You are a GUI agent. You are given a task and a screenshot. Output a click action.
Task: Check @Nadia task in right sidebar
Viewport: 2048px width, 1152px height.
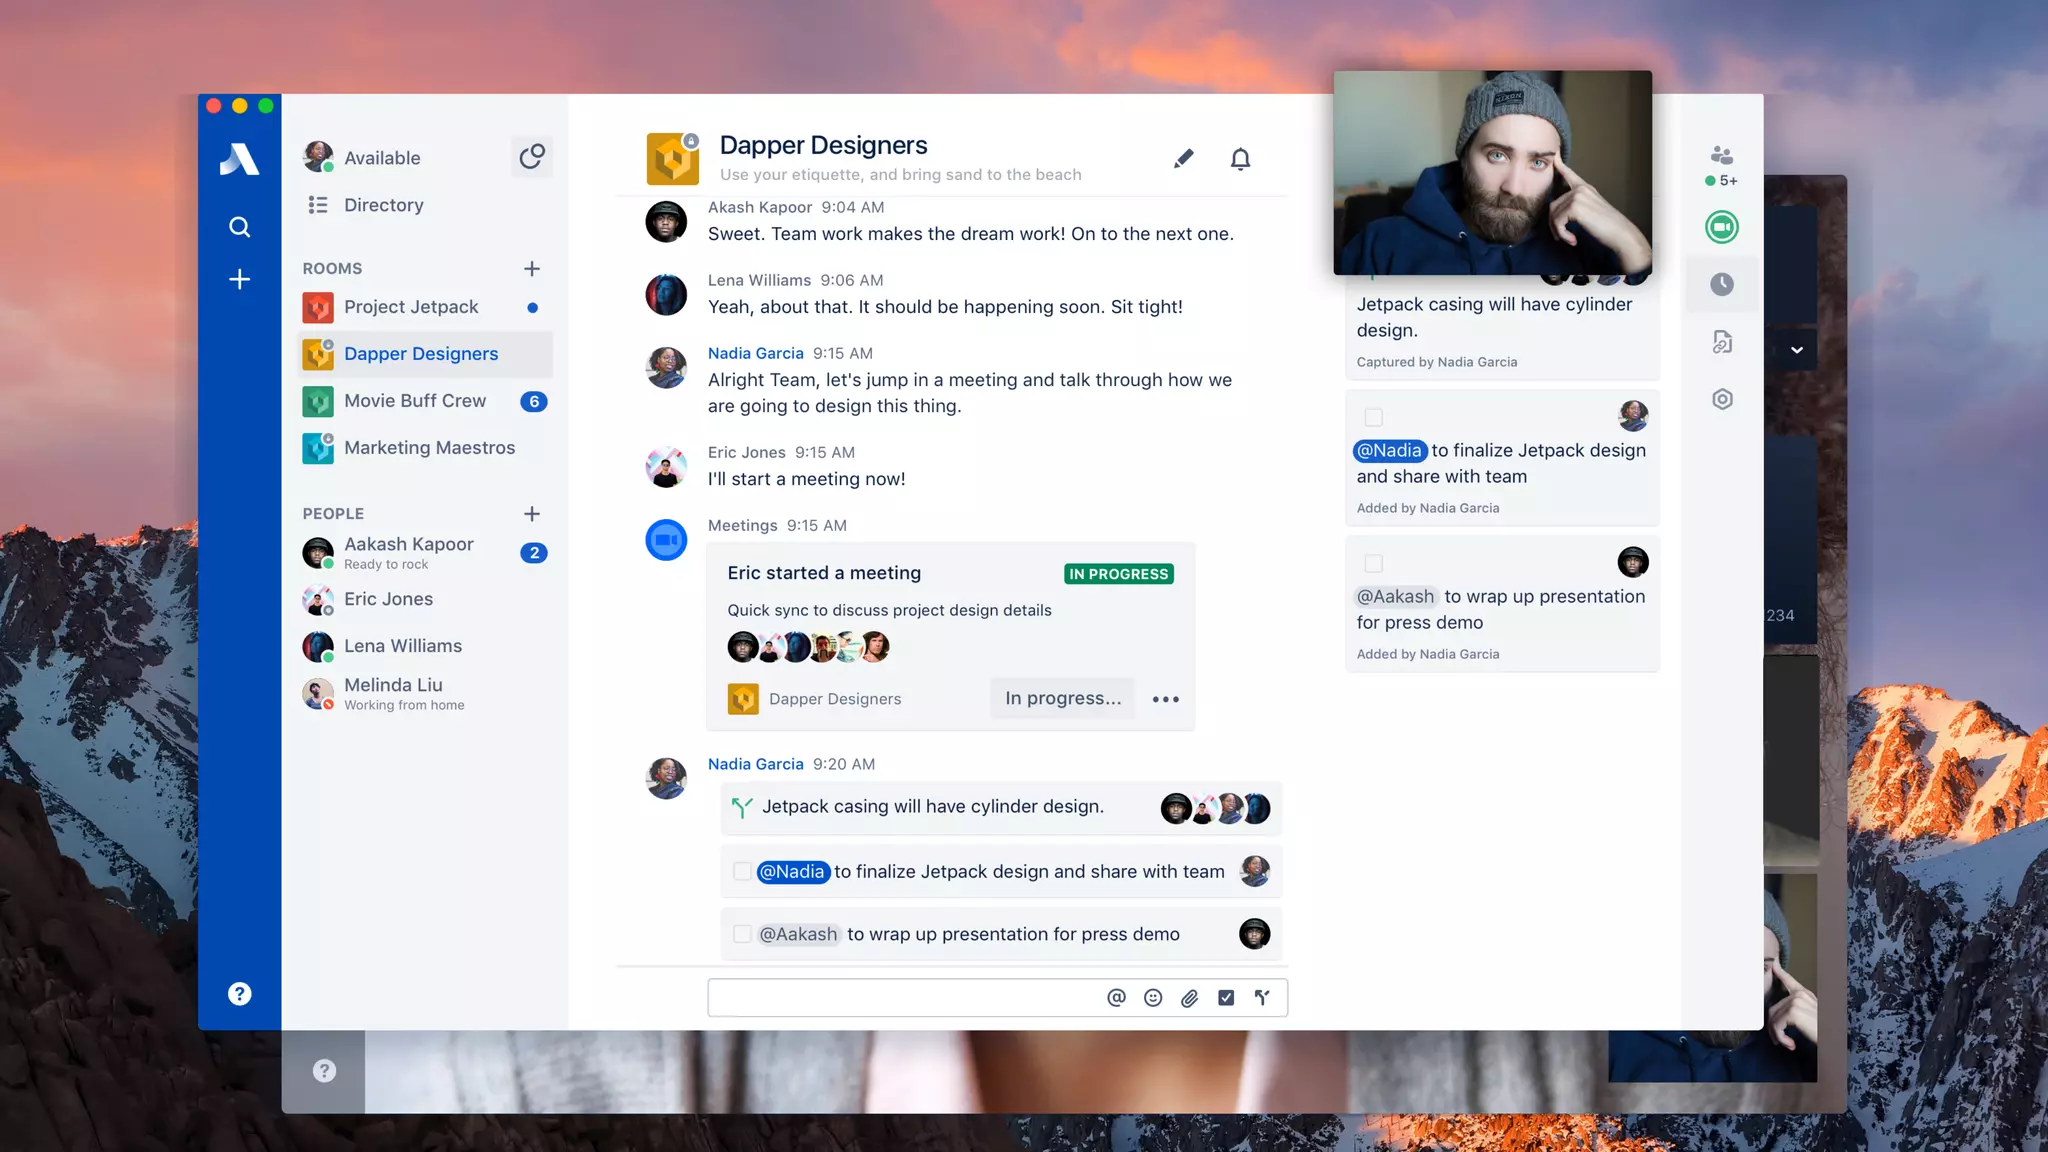point(1374,417)
